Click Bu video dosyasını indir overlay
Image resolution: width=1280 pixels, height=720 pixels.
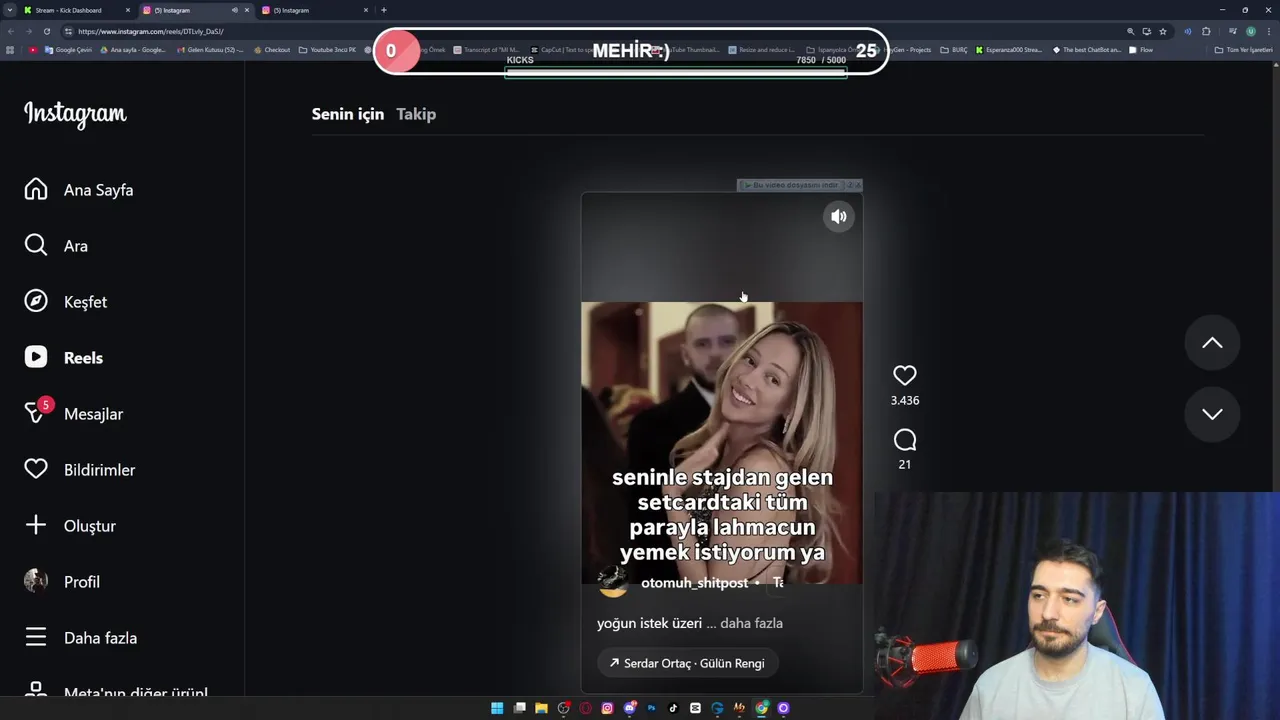795,185
